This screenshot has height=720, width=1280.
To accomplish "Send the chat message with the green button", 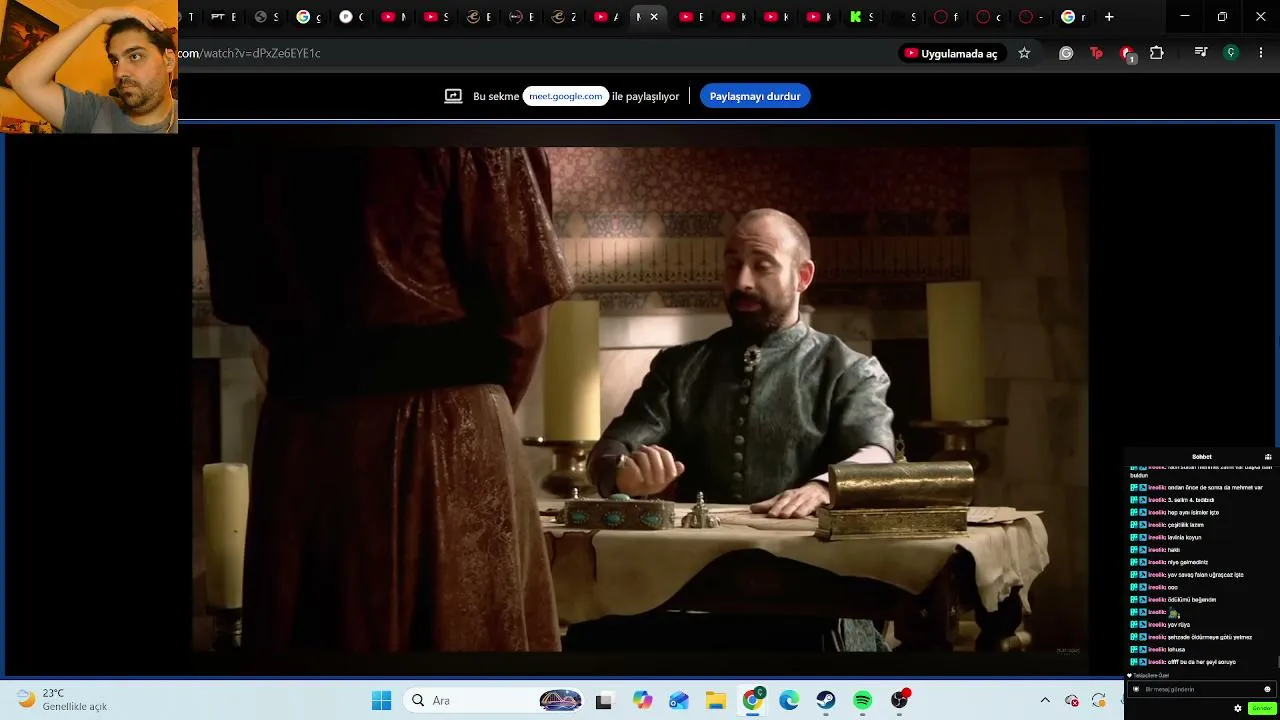I will pyautogui.click(x=1262, y=708).
